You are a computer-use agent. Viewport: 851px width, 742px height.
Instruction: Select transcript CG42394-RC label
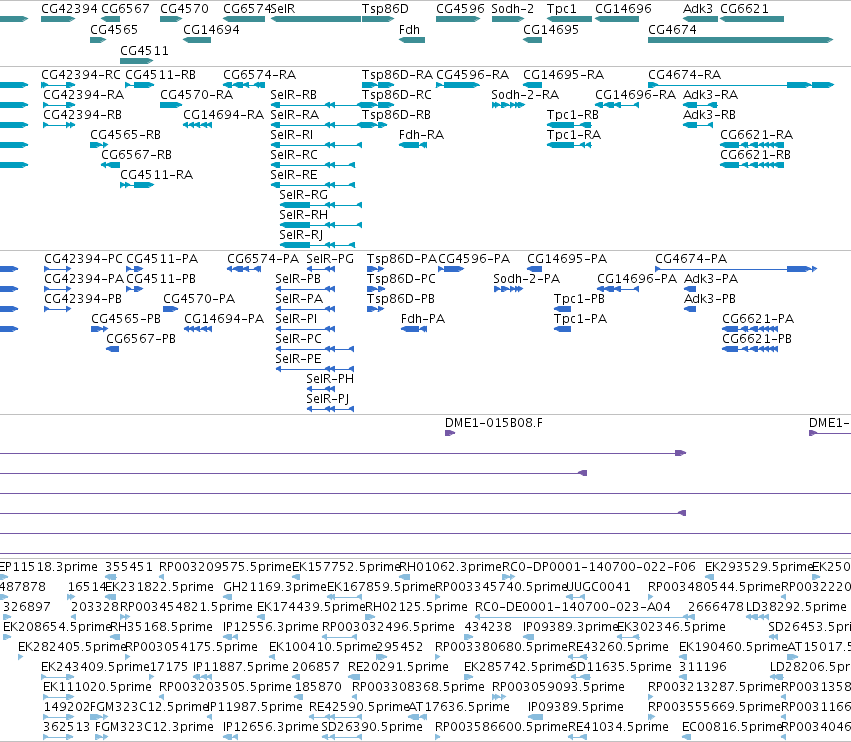click(81, 75)
